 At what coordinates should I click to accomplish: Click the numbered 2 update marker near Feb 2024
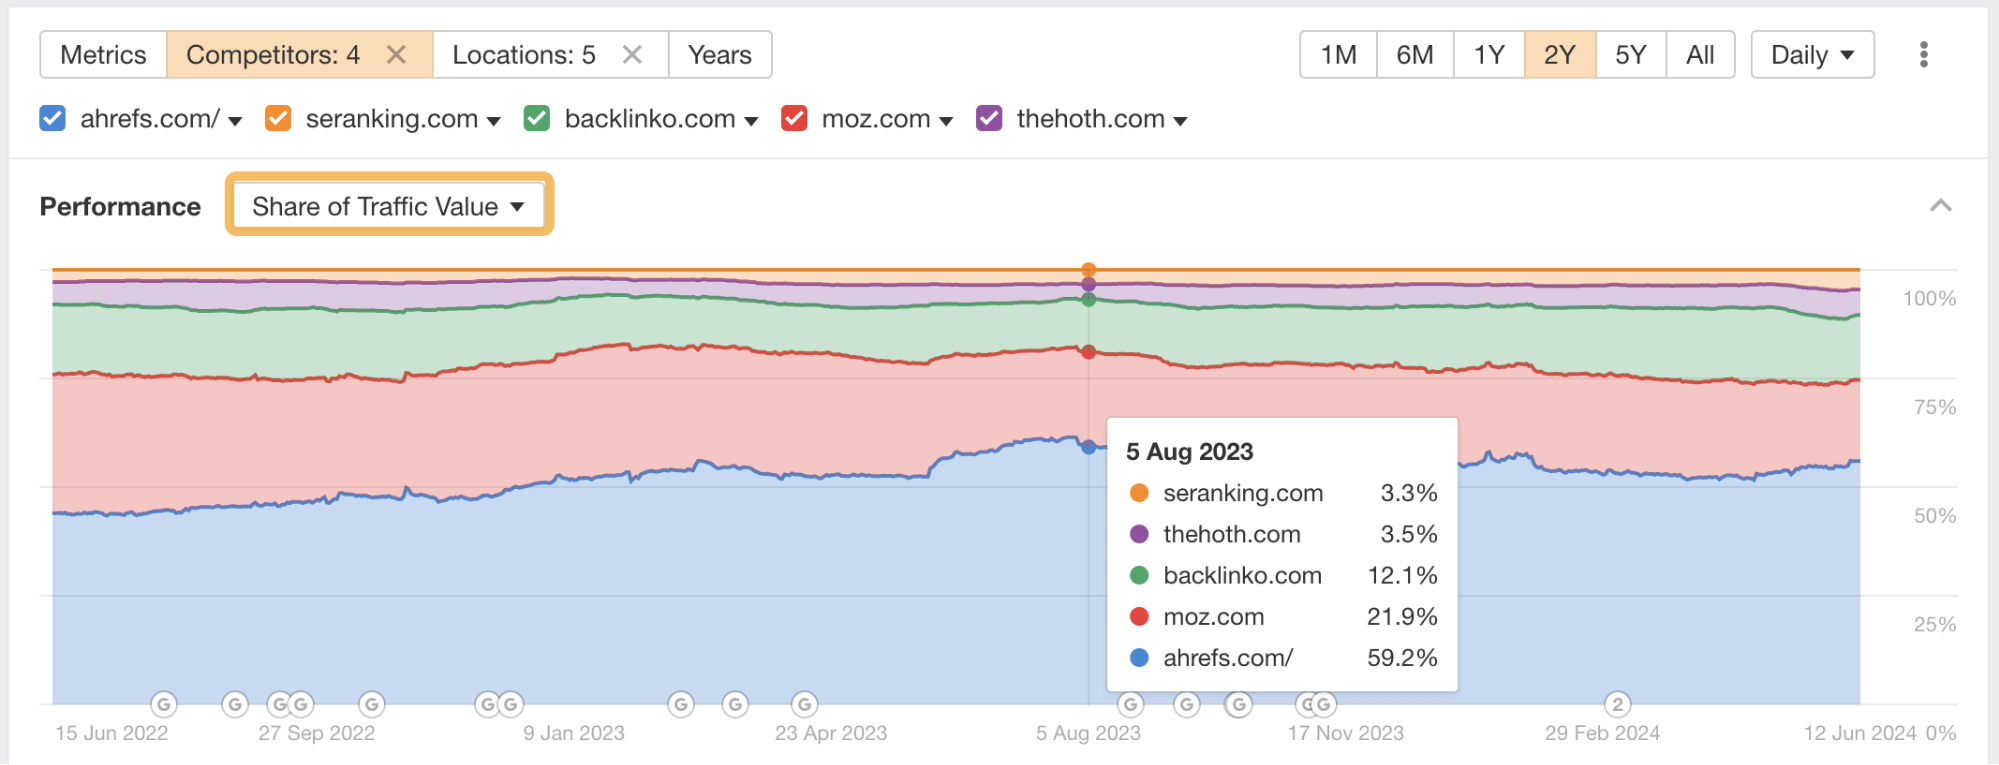click(x=1617, y=704)
